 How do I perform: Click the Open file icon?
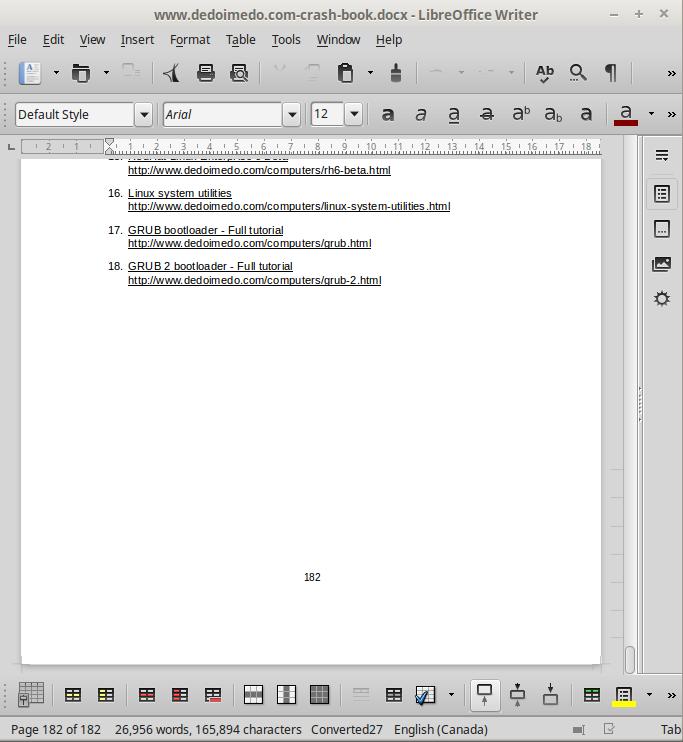click(x=81, y=73)
